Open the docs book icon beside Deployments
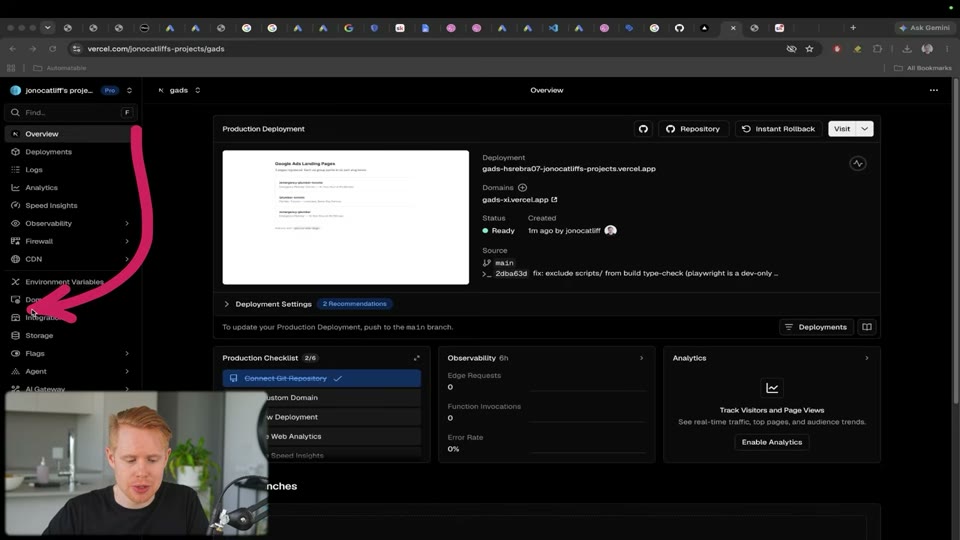The image size is (960, 540). point(867,327)
